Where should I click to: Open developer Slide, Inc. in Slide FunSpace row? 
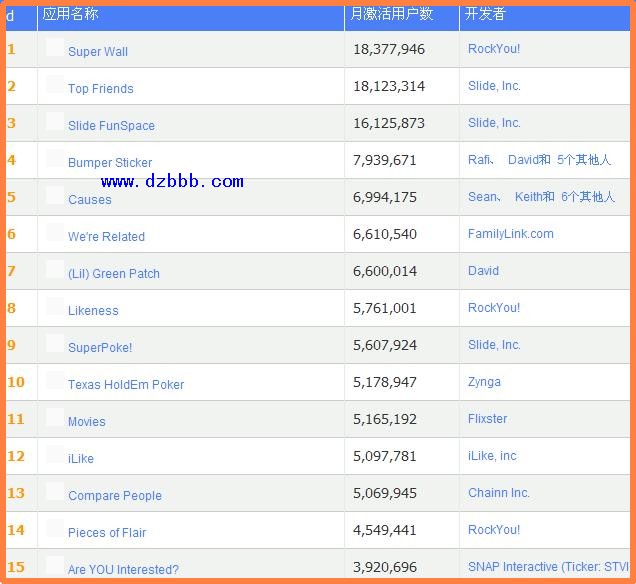click(x=494, y=122)
